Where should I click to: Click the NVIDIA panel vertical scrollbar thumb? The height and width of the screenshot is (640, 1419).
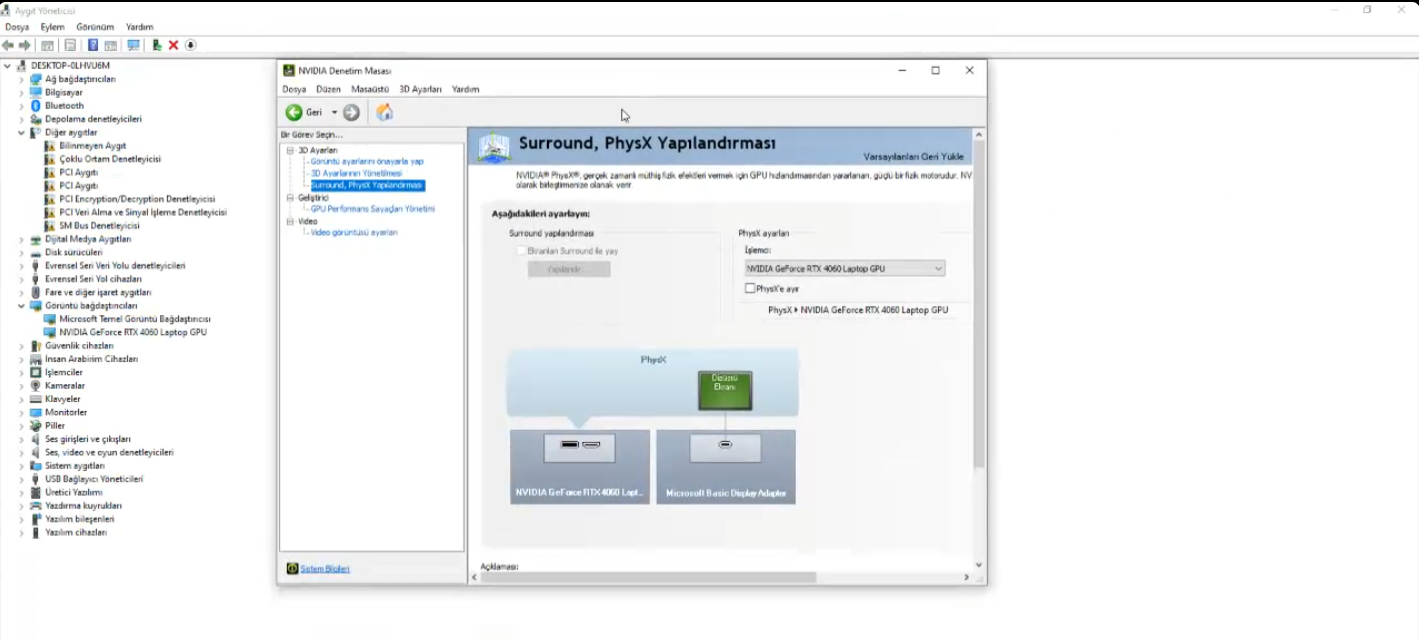click(x=979, y=303)
